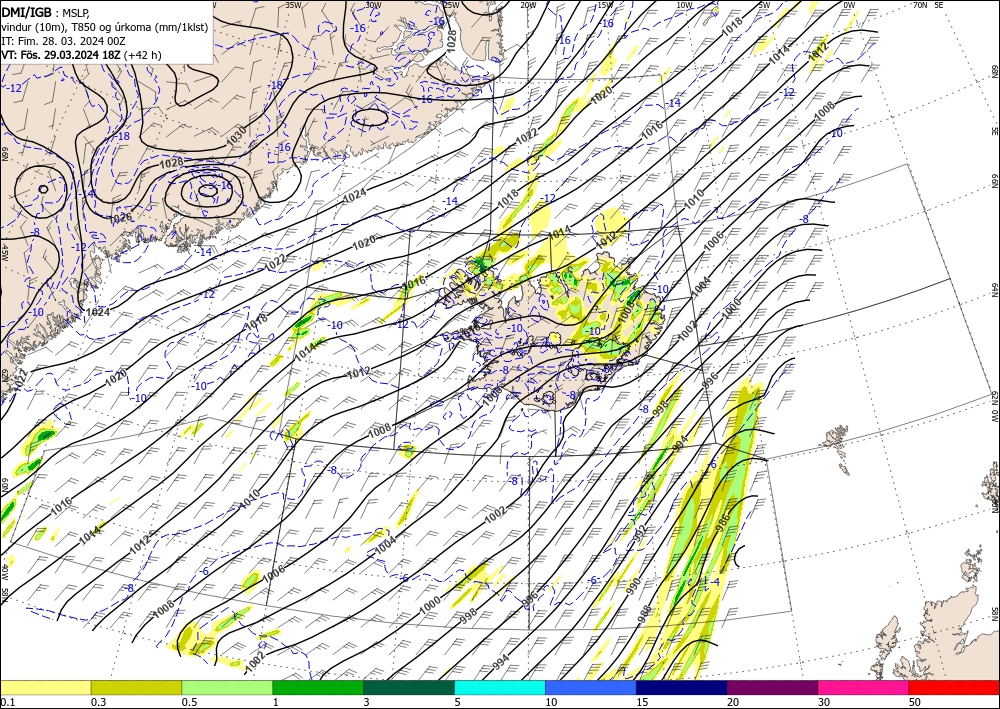Click the cyan 5–10 legend swatch
The image size is (1000, 709).
(500, 687)
